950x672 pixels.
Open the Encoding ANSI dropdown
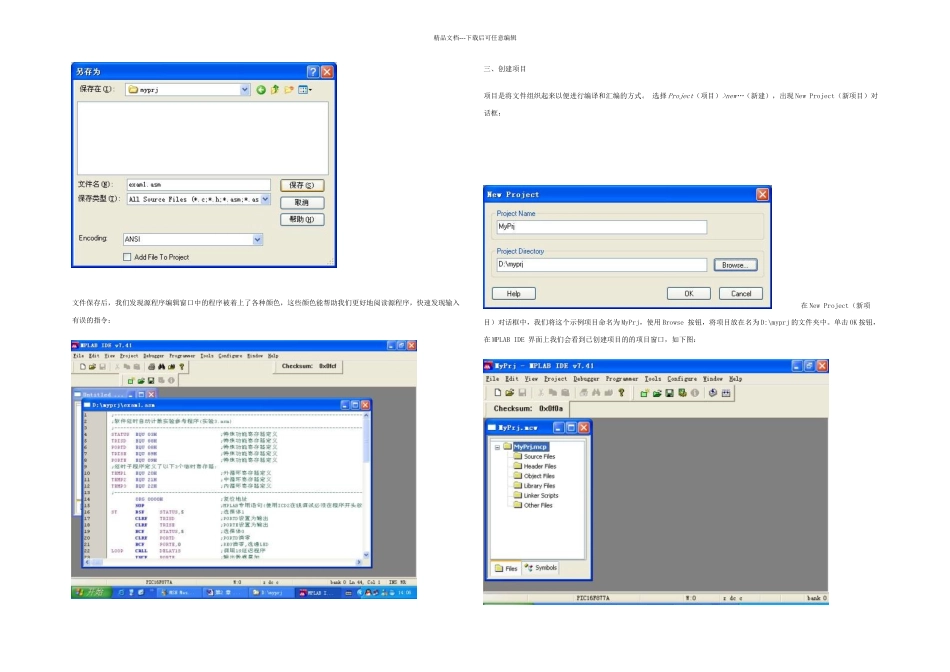click(x=258, y=240)
